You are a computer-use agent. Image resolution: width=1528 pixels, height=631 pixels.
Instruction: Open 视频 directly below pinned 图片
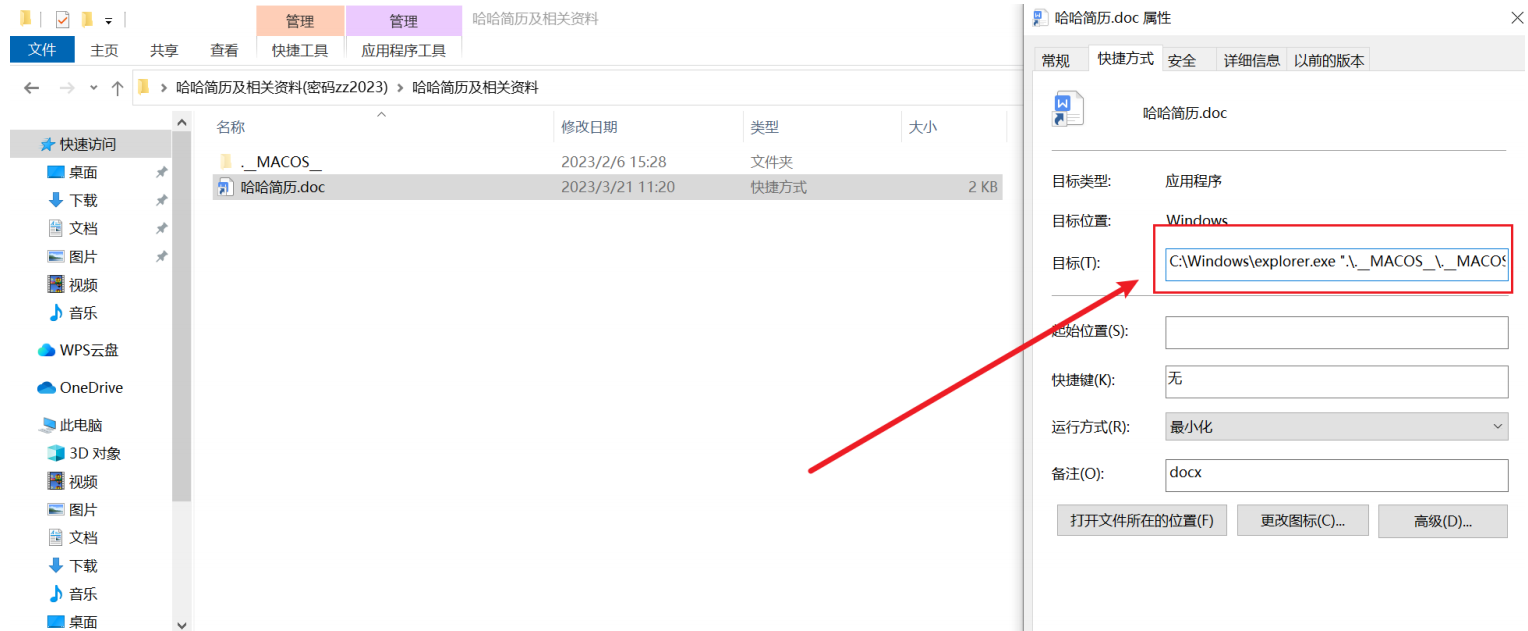(x=83, y=285)
